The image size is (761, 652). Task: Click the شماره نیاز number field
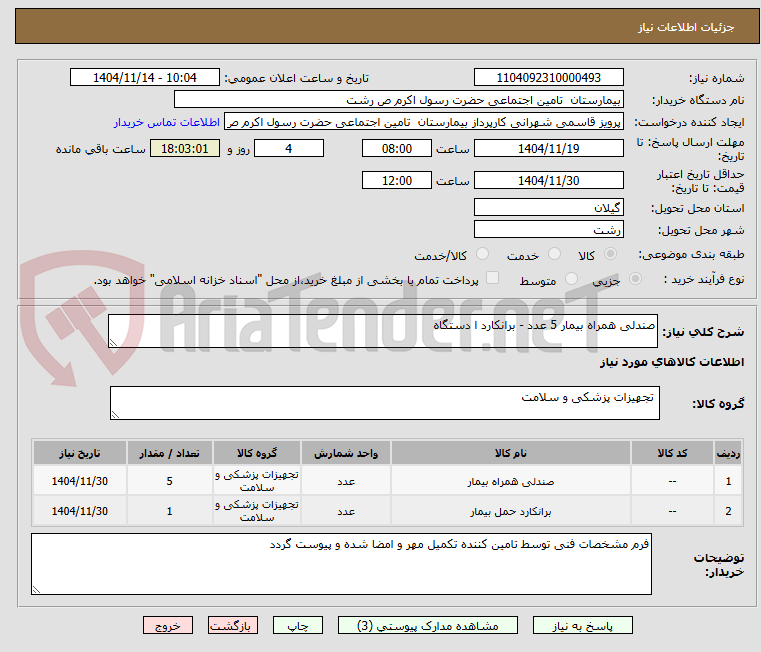click(548, 77)
